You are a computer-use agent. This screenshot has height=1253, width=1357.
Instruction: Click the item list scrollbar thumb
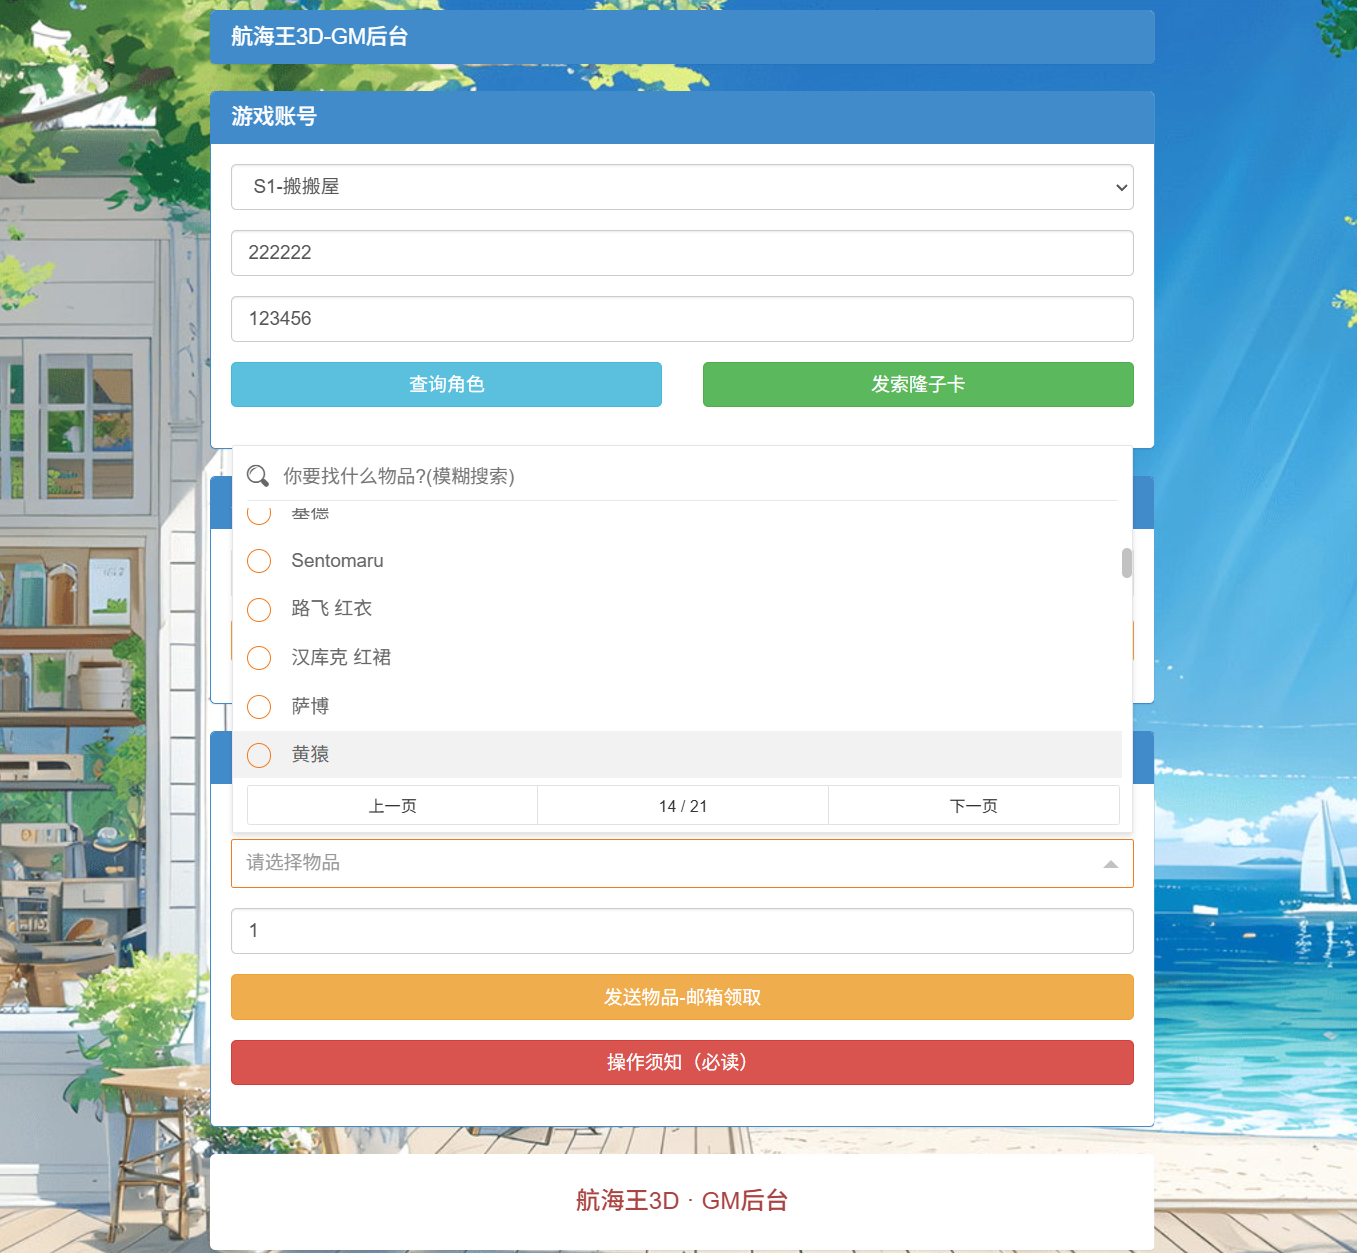[1127, 563]
